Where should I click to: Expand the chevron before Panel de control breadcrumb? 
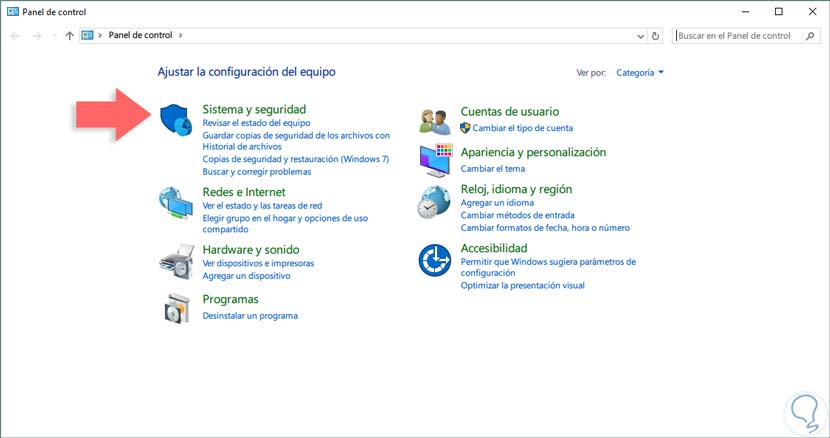(100, 35)
